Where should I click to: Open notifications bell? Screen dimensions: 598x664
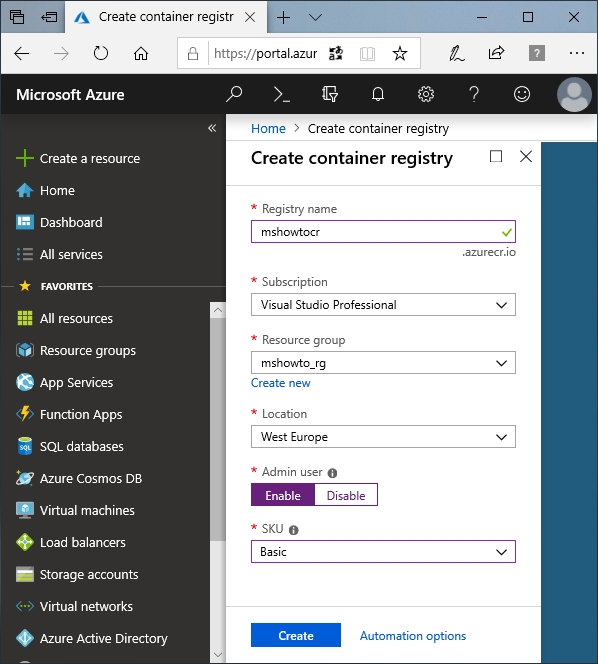coord(378,94)
